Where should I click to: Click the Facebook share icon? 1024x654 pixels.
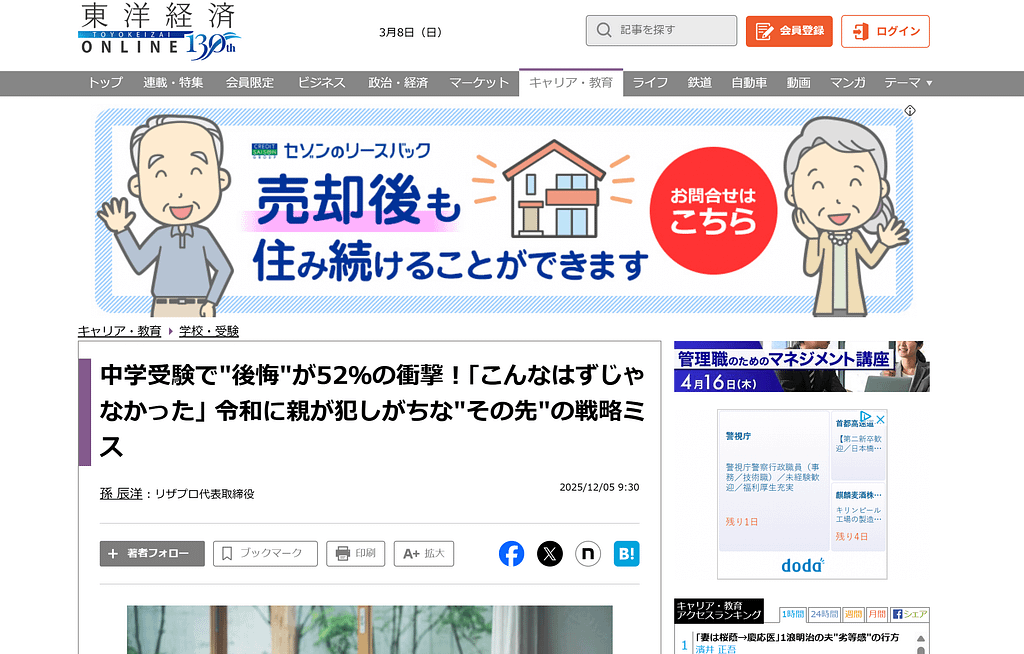click(x=511, y=554)
